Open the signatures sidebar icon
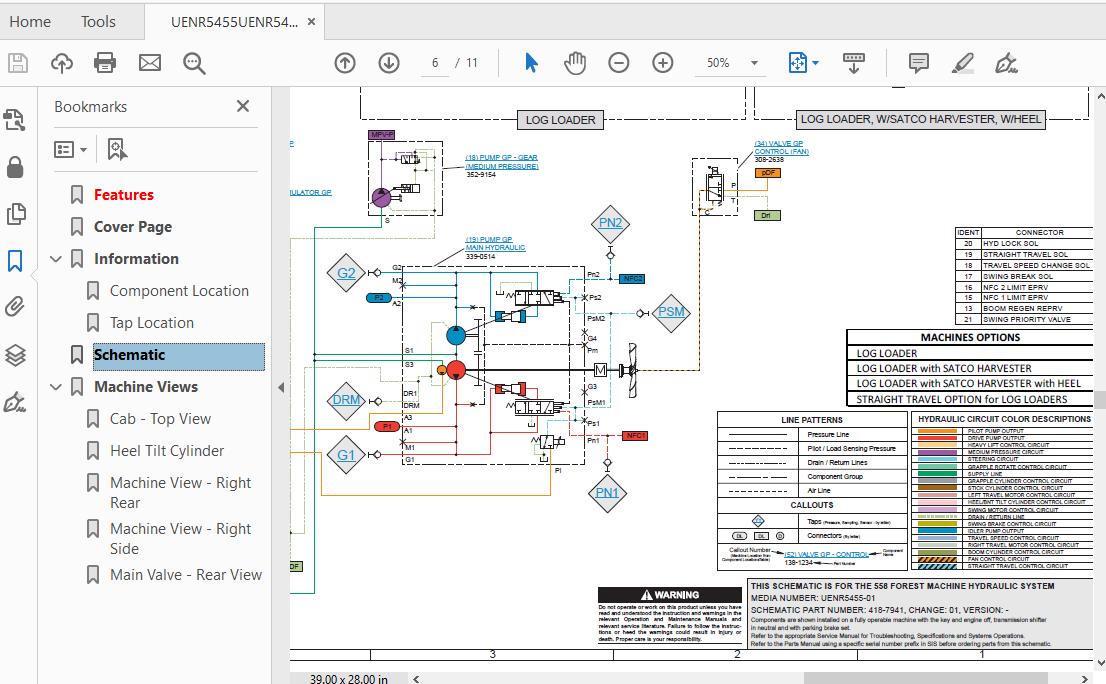1106x684 pixels. tap(15, 401)
